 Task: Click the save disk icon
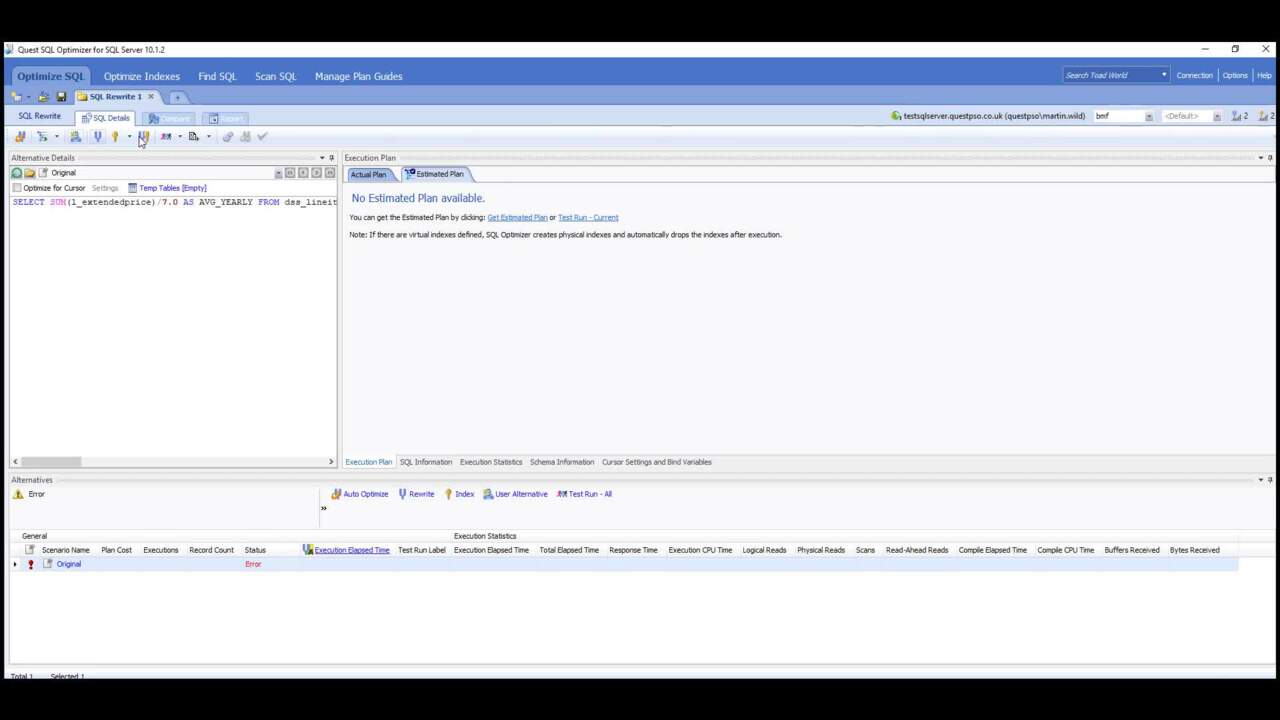61,97
